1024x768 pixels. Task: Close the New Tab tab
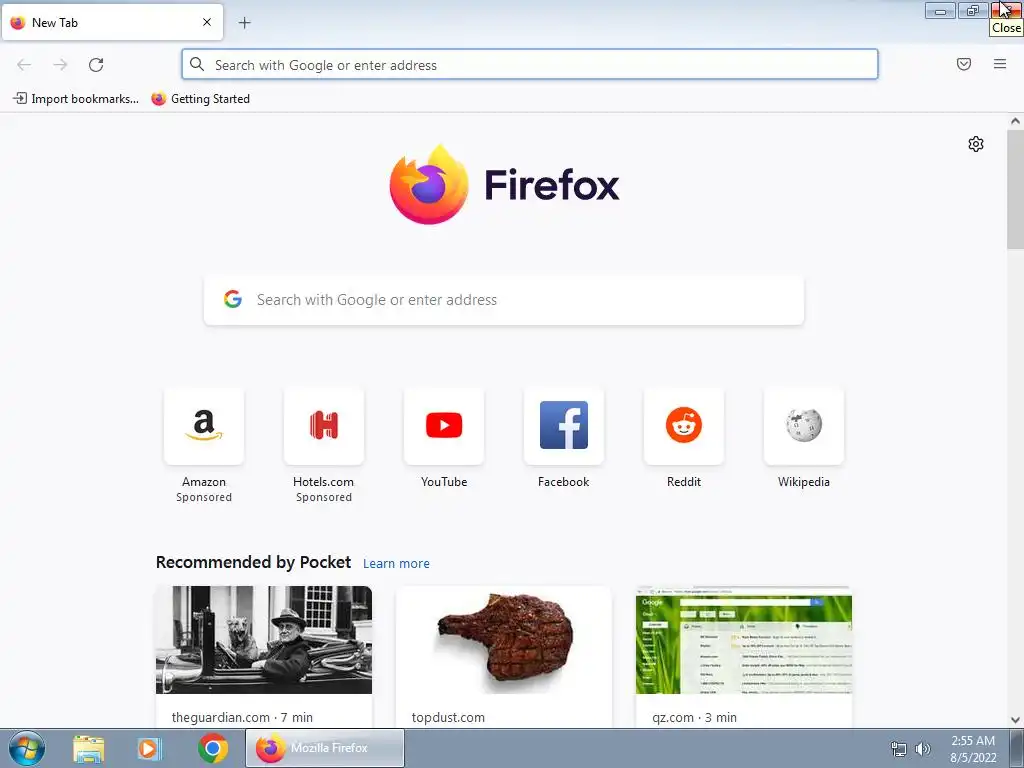pyautogui.click(x=207, y=22)
